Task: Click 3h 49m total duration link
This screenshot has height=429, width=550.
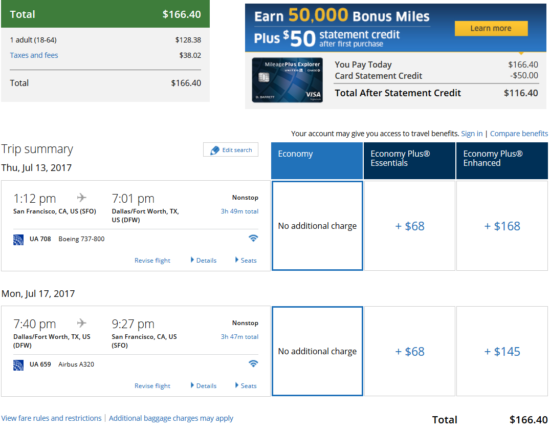Action: pyautogui.click(x=240, y=211)
